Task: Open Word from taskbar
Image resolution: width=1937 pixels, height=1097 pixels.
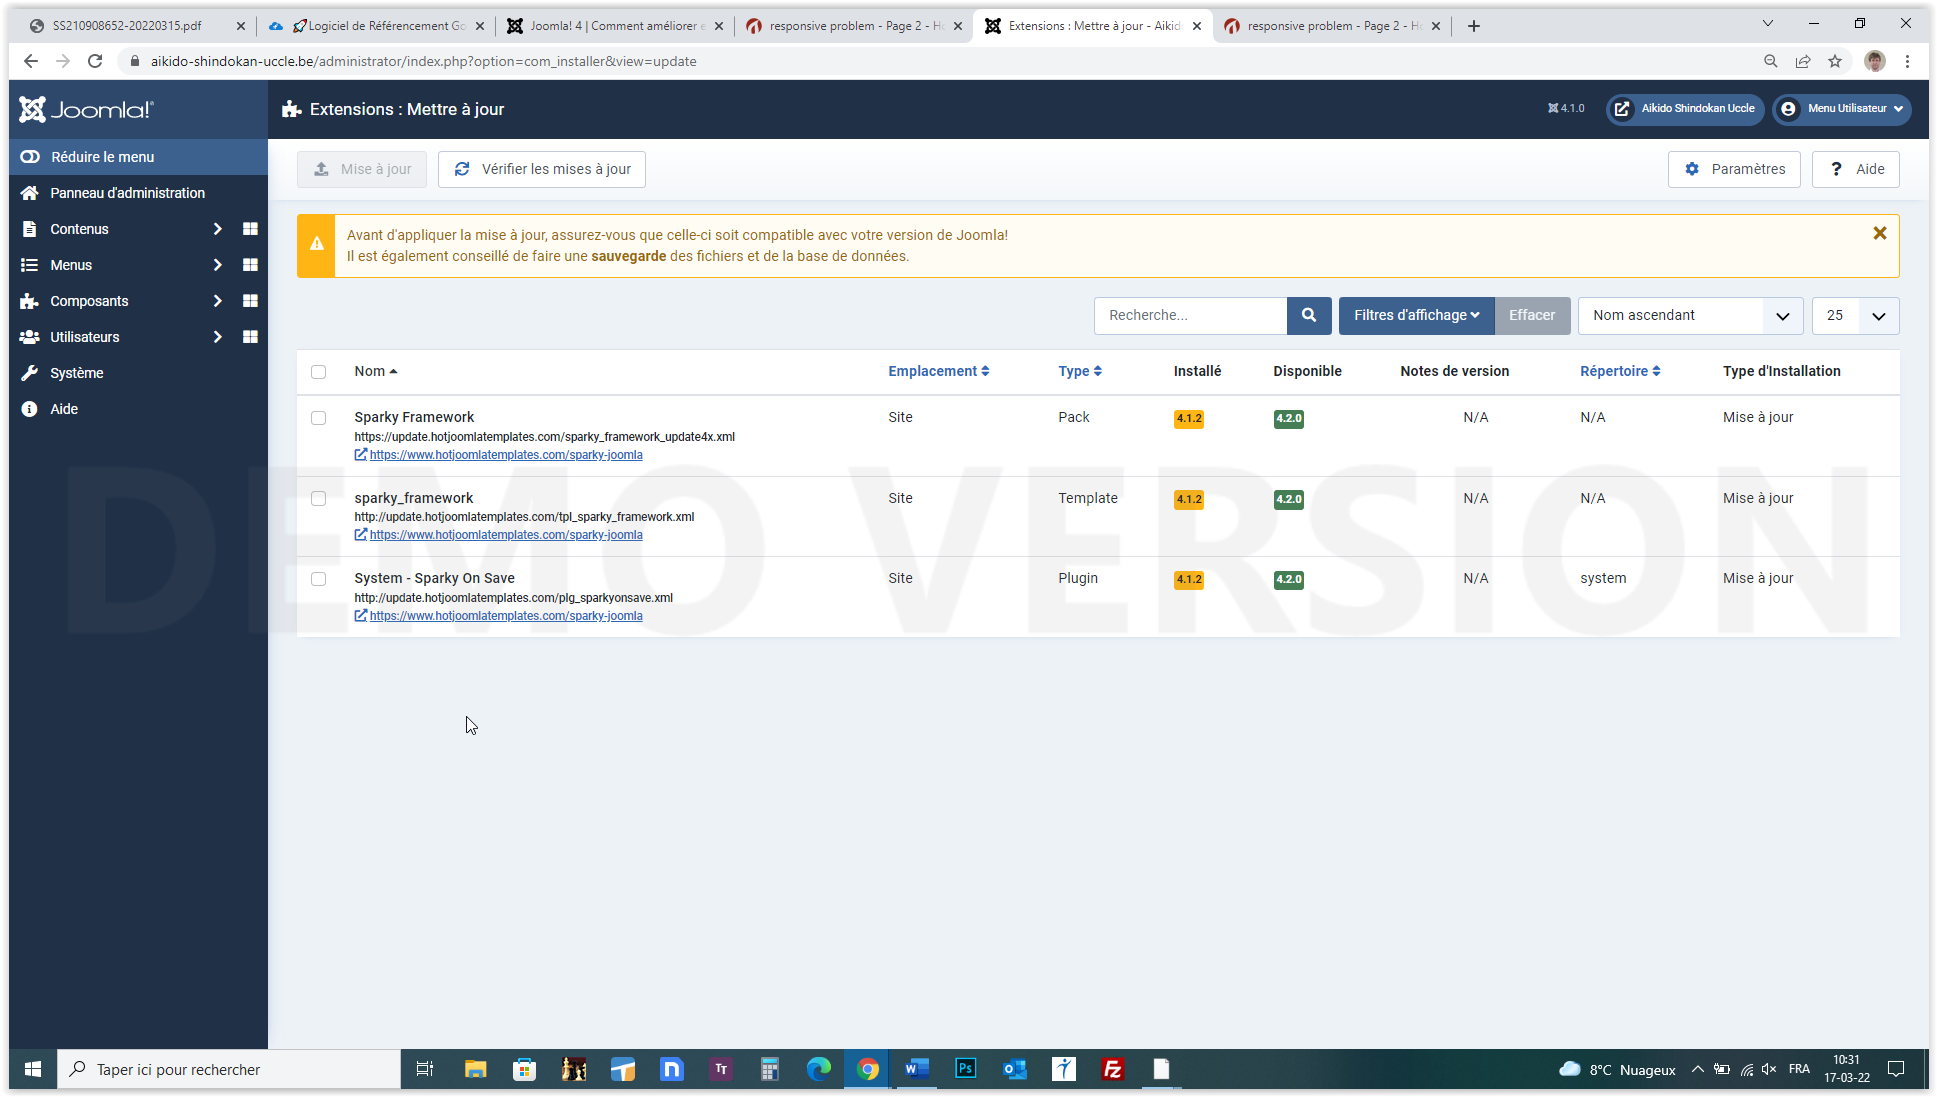Action: [x=917, y=1069]
